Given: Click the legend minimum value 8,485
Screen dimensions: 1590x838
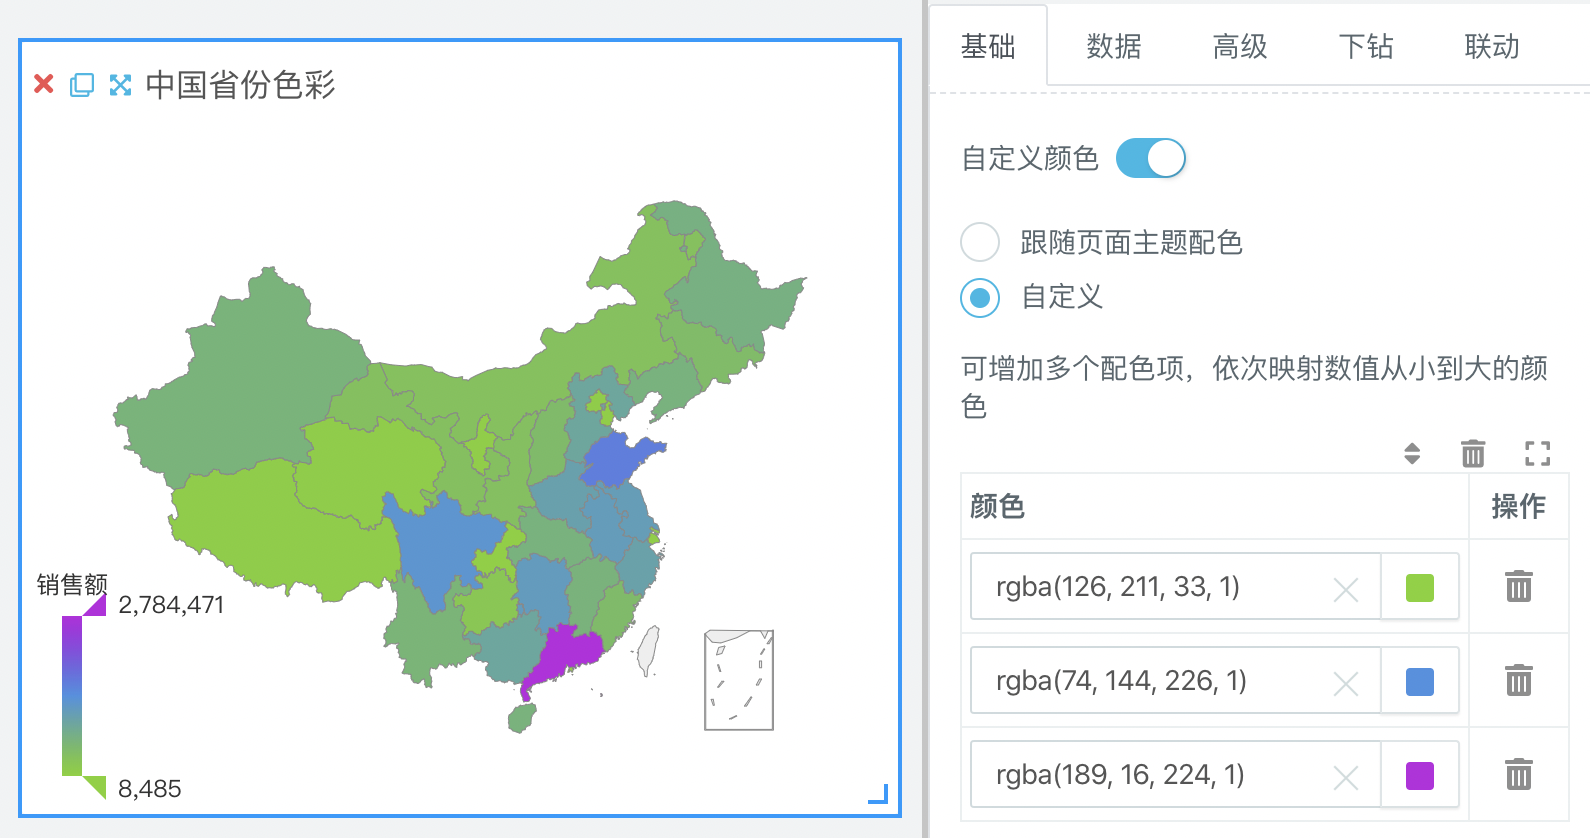Looking at the screenshot, I should click(x=150, y=789).
